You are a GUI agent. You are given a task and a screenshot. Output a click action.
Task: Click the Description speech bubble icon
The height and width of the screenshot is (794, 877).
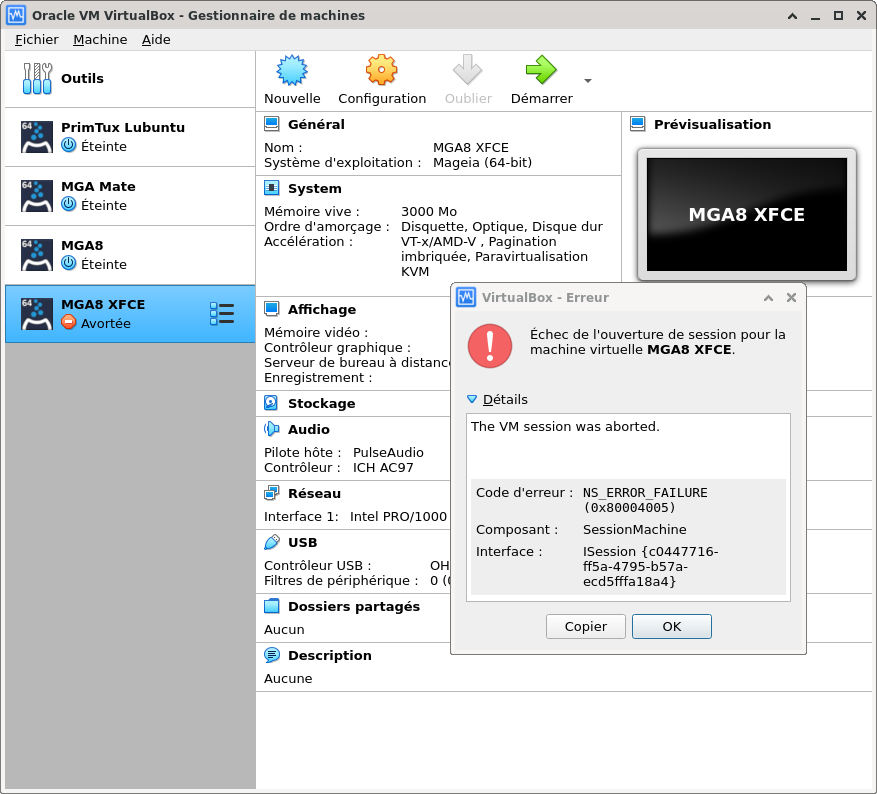pyautogui.click(x=272, y=655)
